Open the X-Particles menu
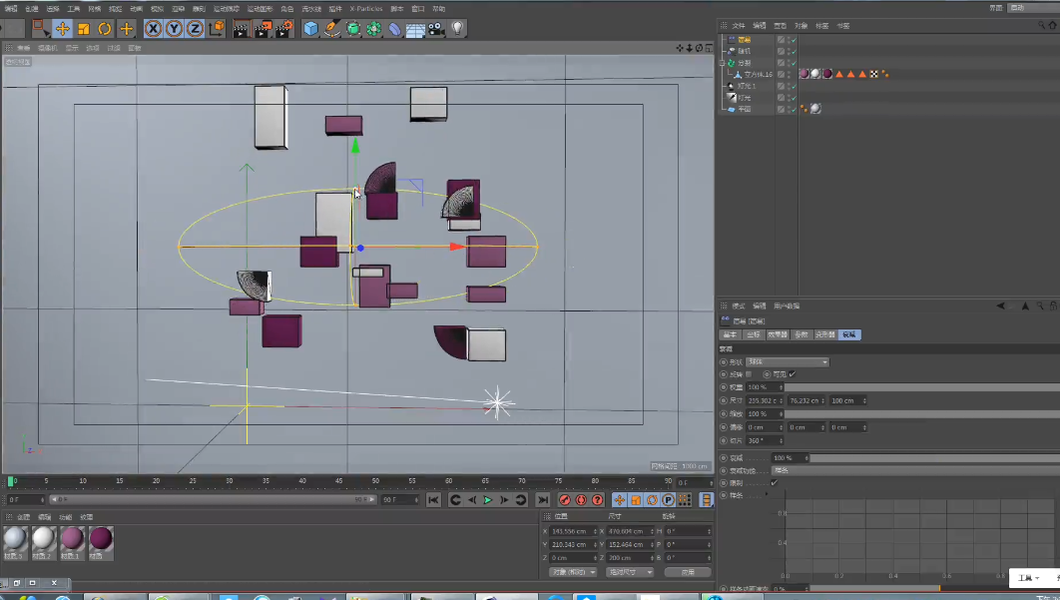This screenshot has width=1060, height=600. (x=365, y=9)
